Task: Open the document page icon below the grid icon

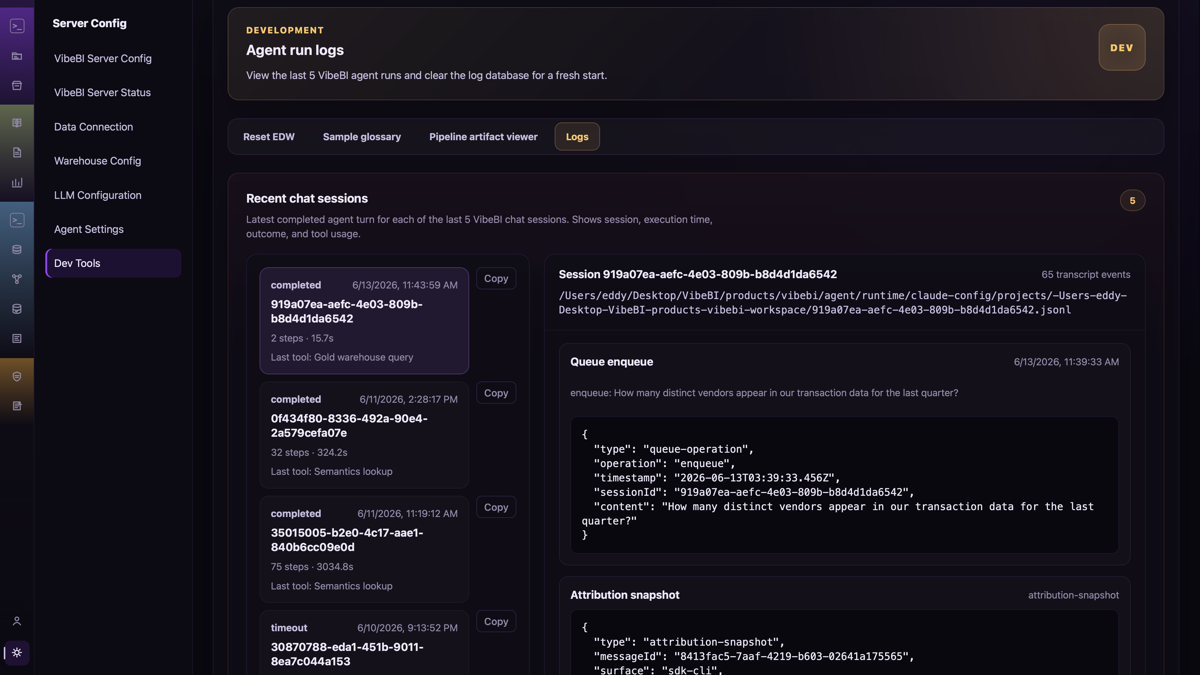Action: (17, 153)
